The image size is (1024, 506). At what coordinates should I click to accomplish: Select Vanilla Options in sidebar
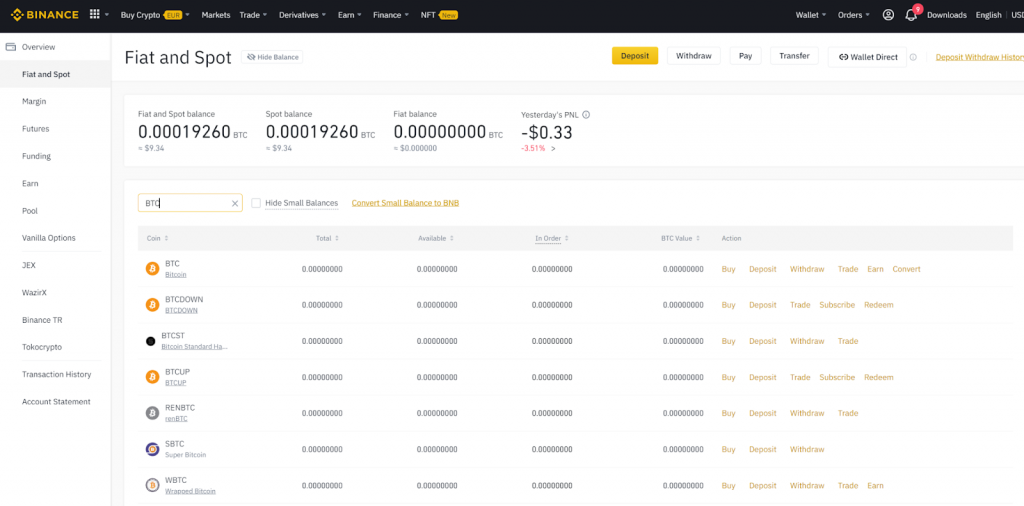(x=48, y=238)
